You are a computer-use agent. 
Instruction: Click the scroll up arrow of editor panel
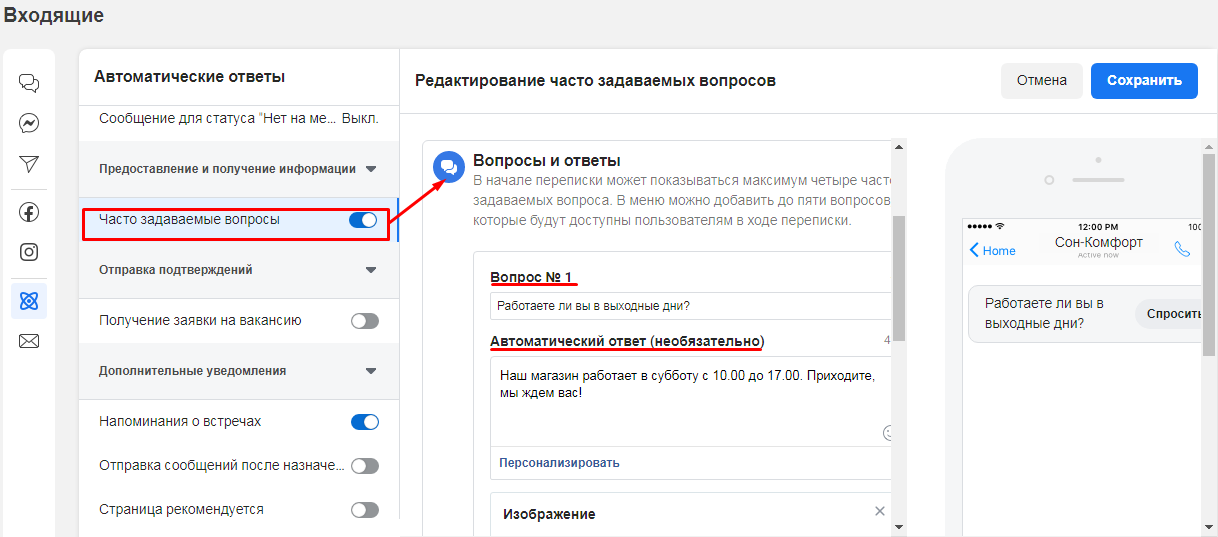(898, 147)
